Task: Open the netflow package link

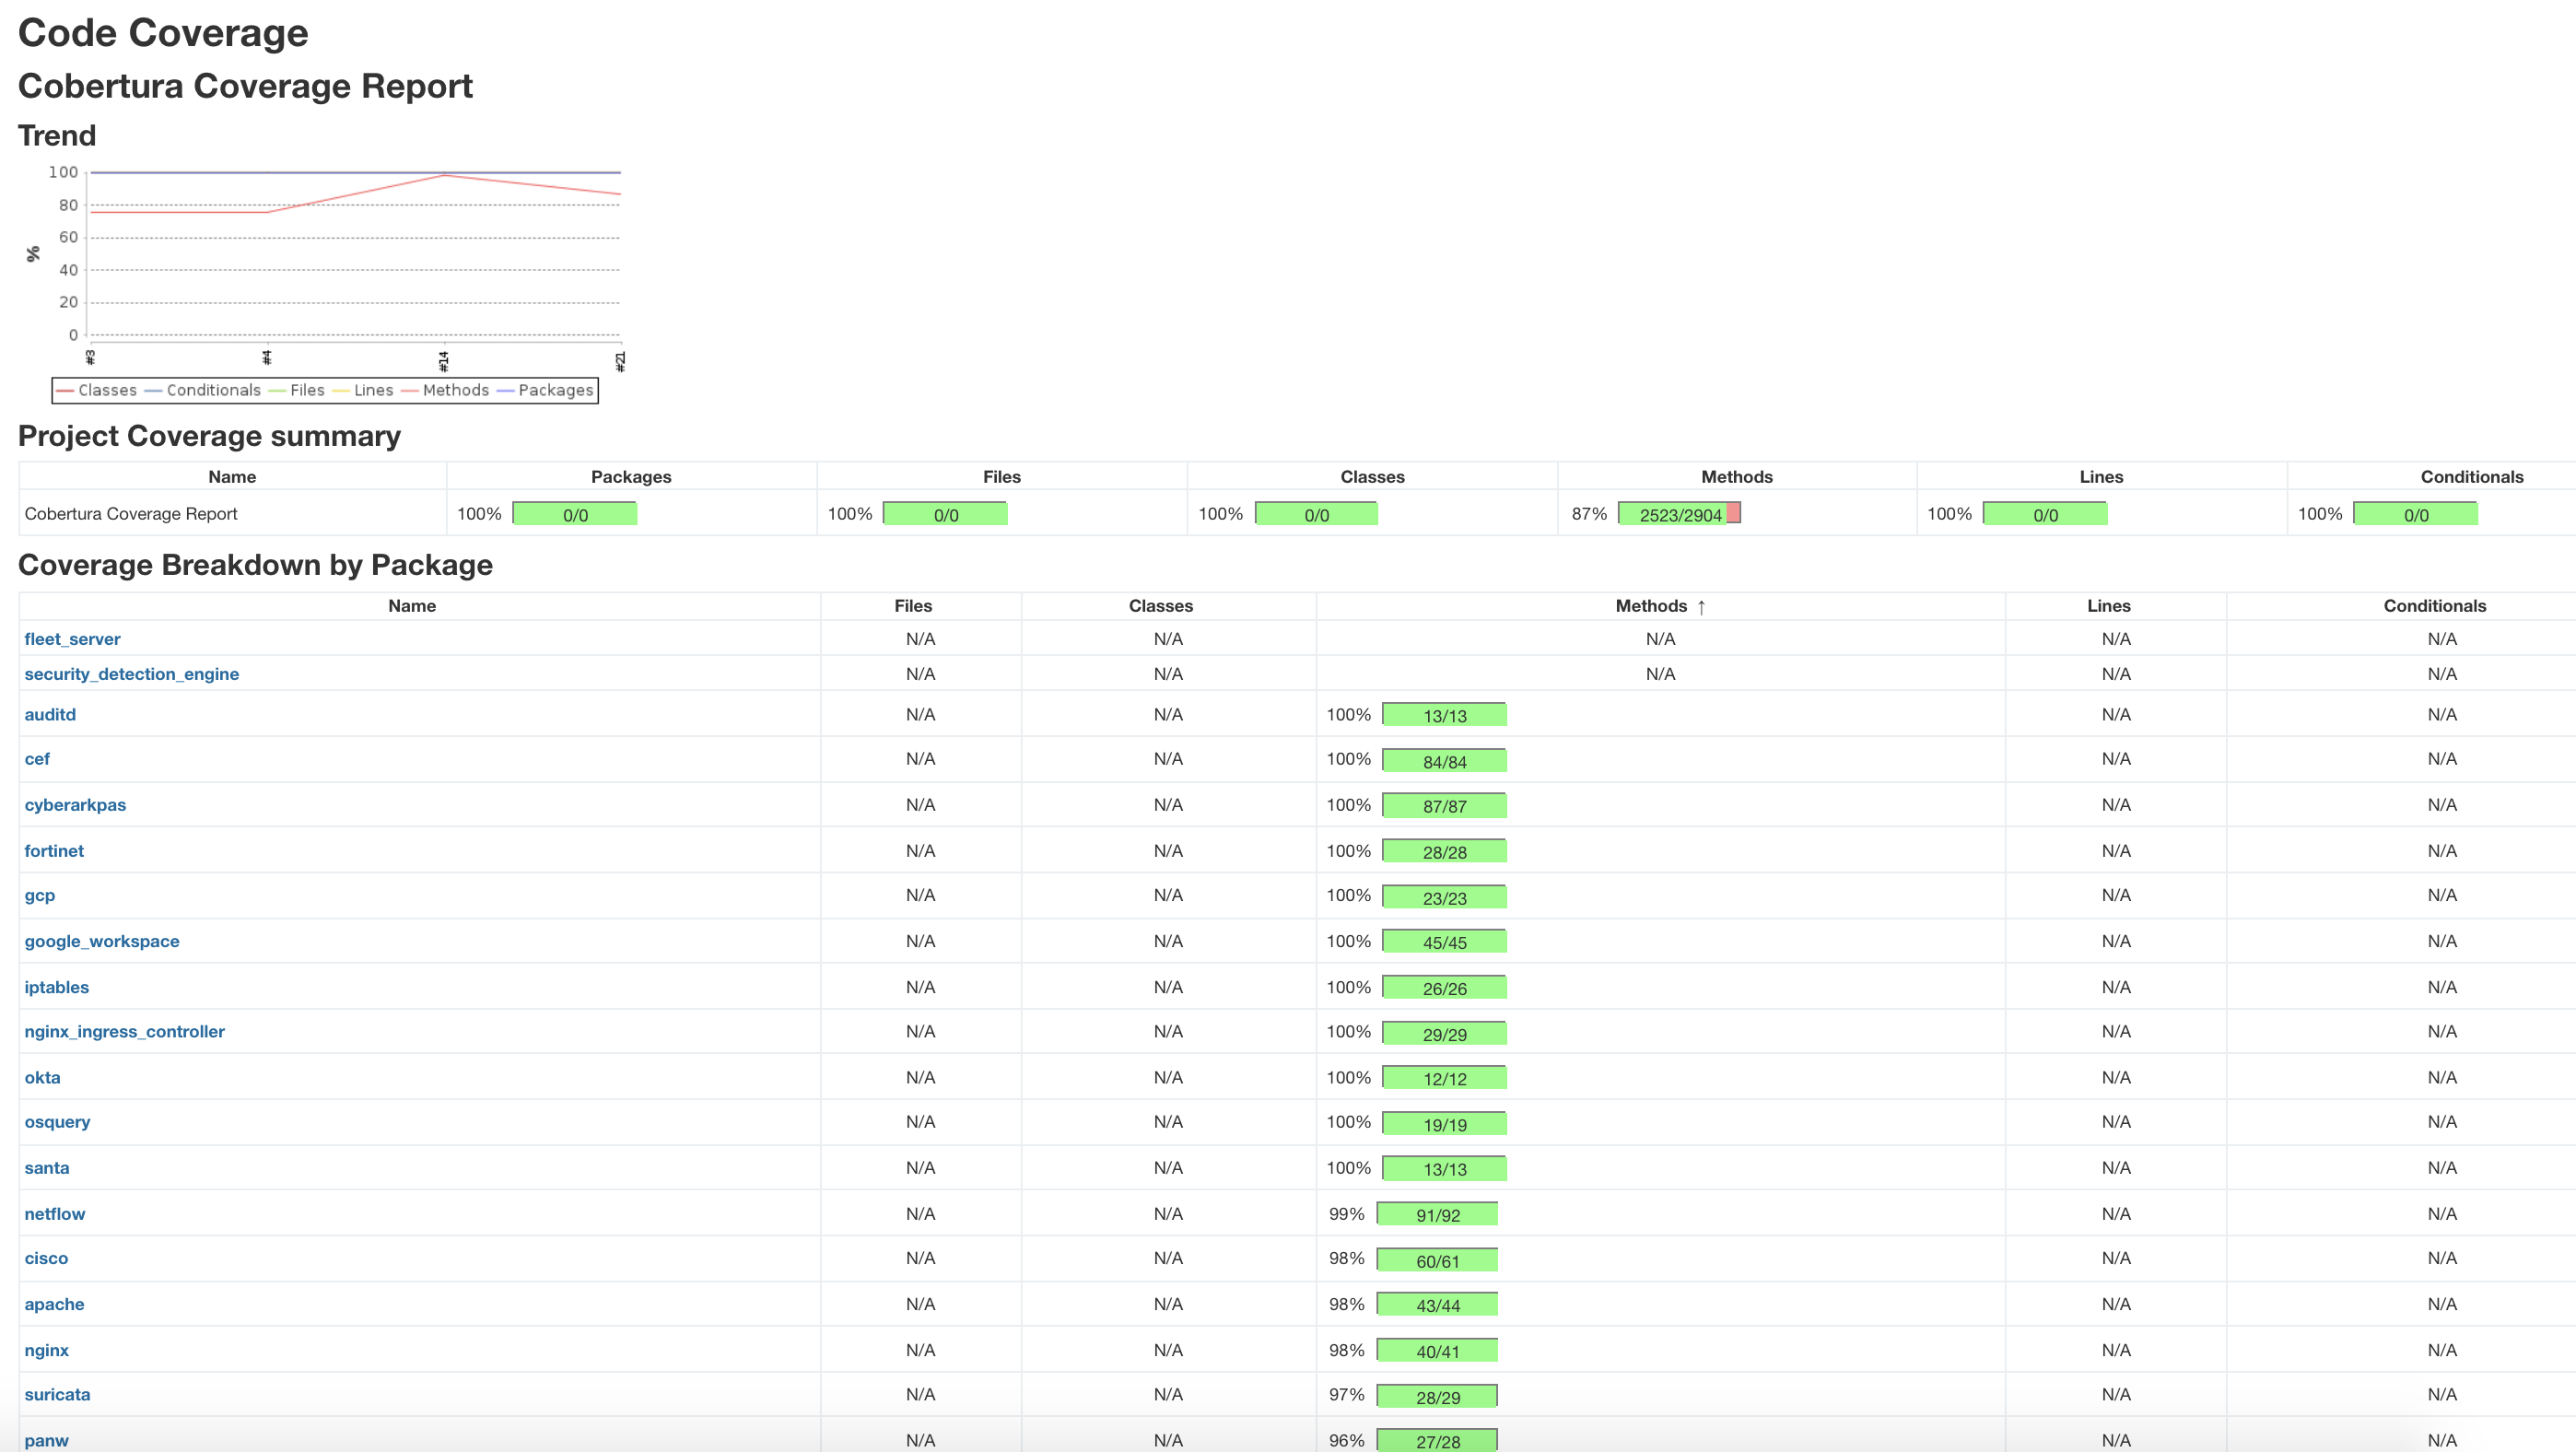Action: coord(55,1214)
